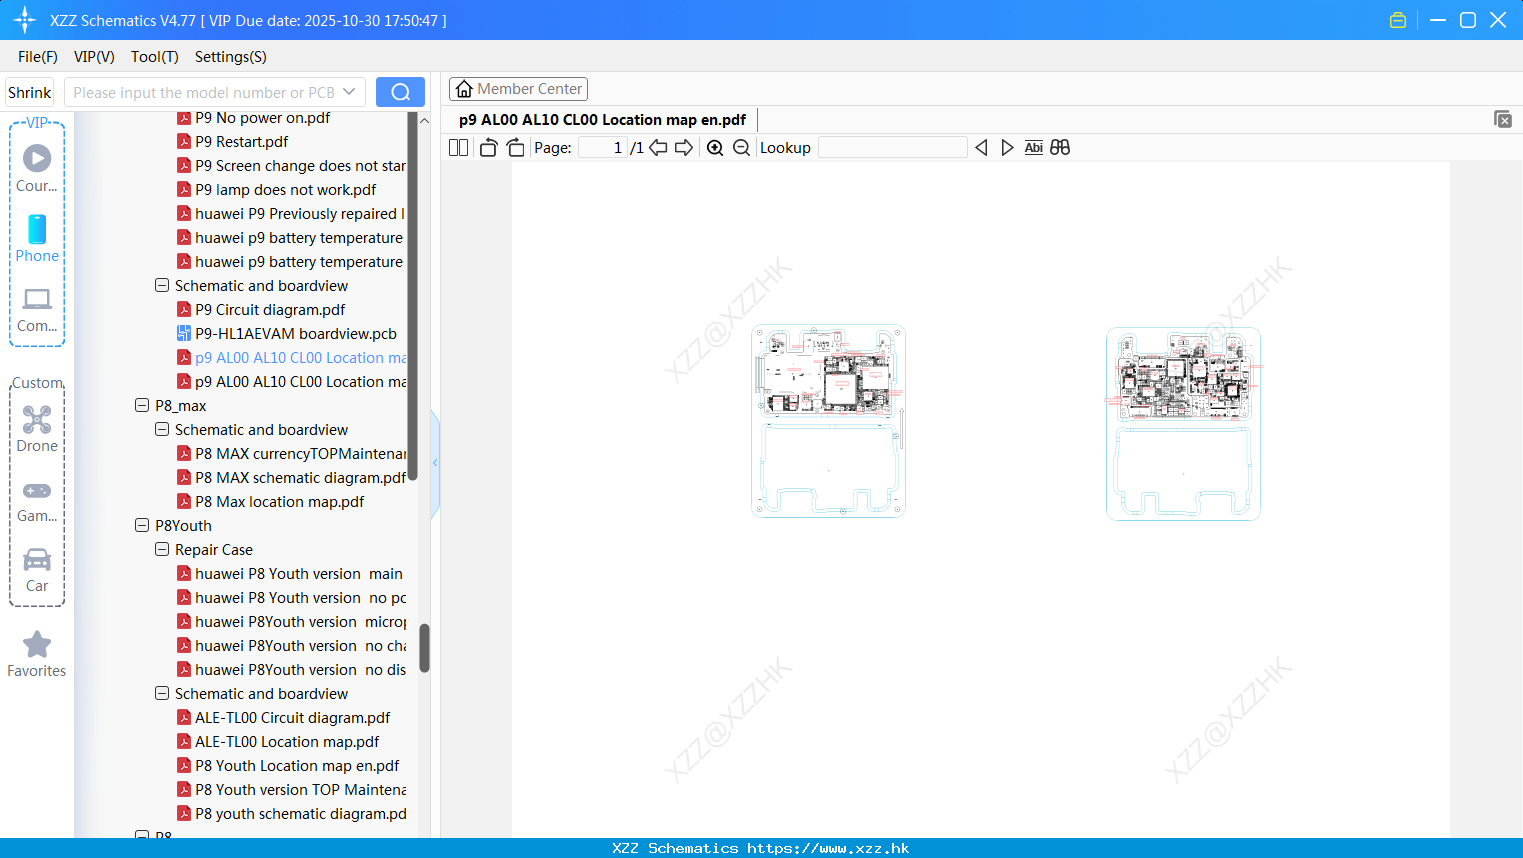Select the Computer sidebar category
Image resolution: width=1523 pixels, height=858 pixels.
coord(37,310)
